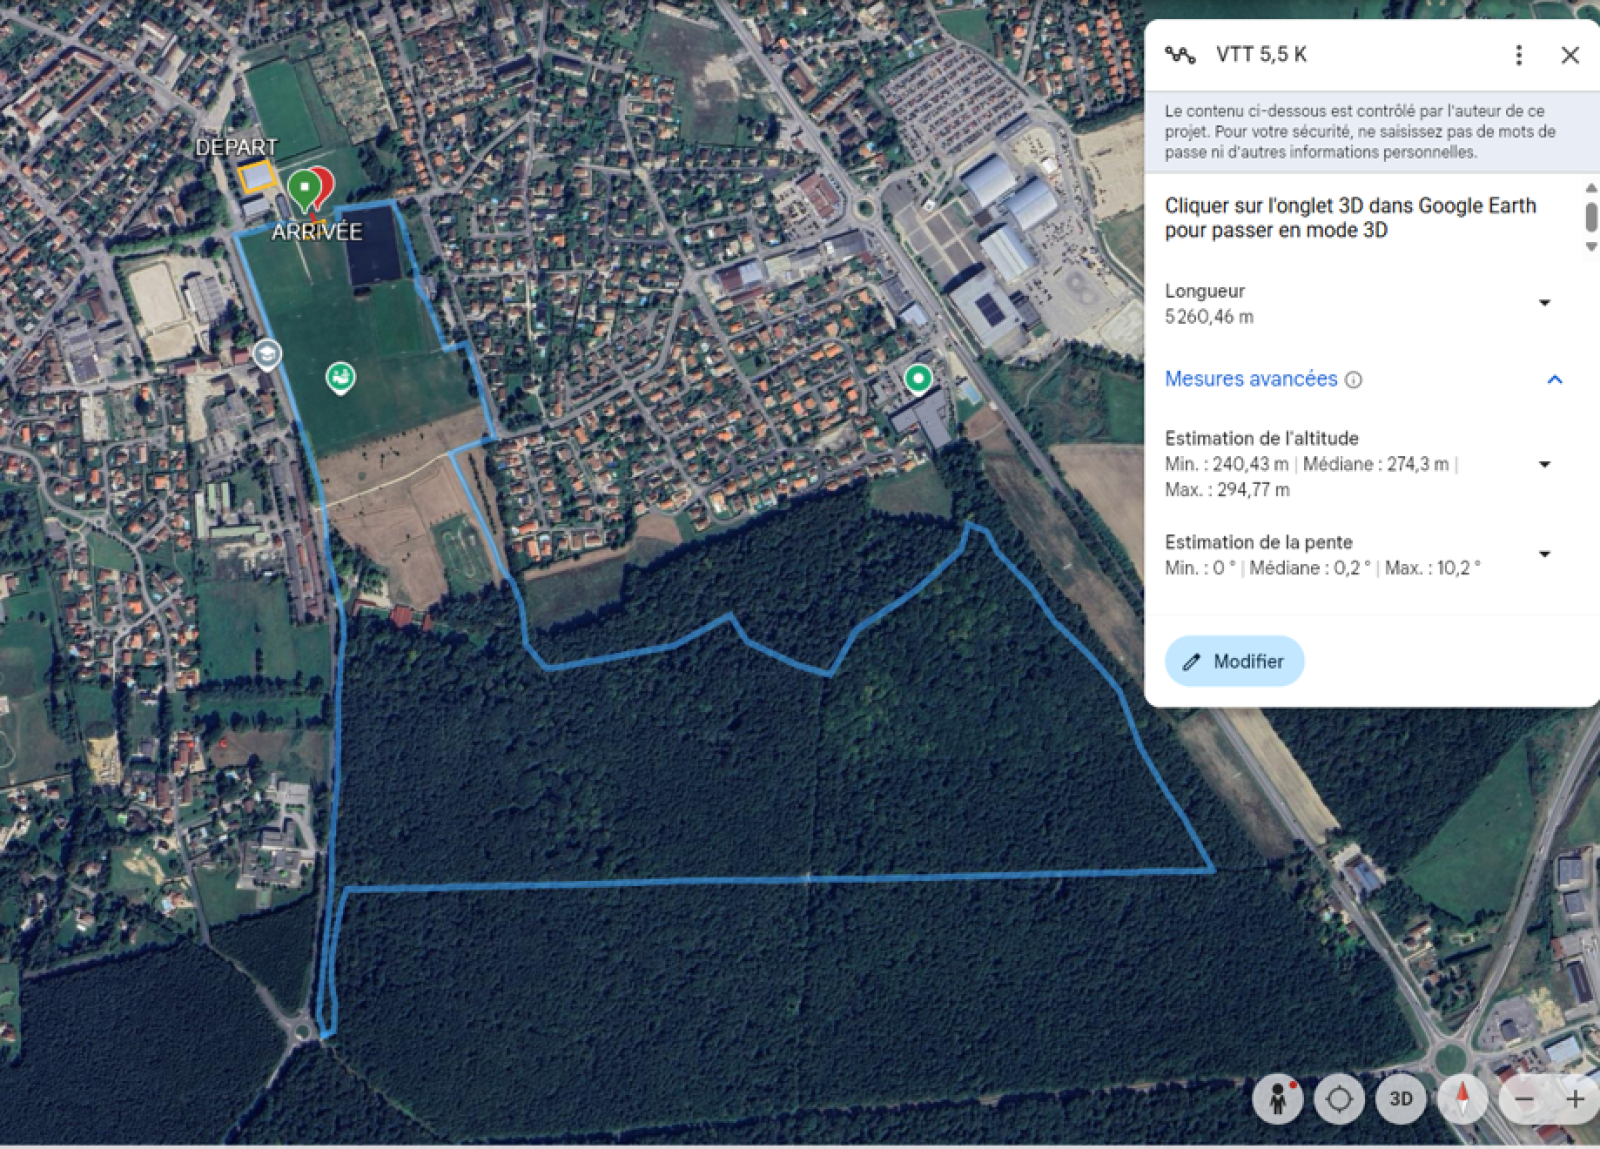
Task: Click the panel scrollbar down arrow
Action: coord(1591,247)
